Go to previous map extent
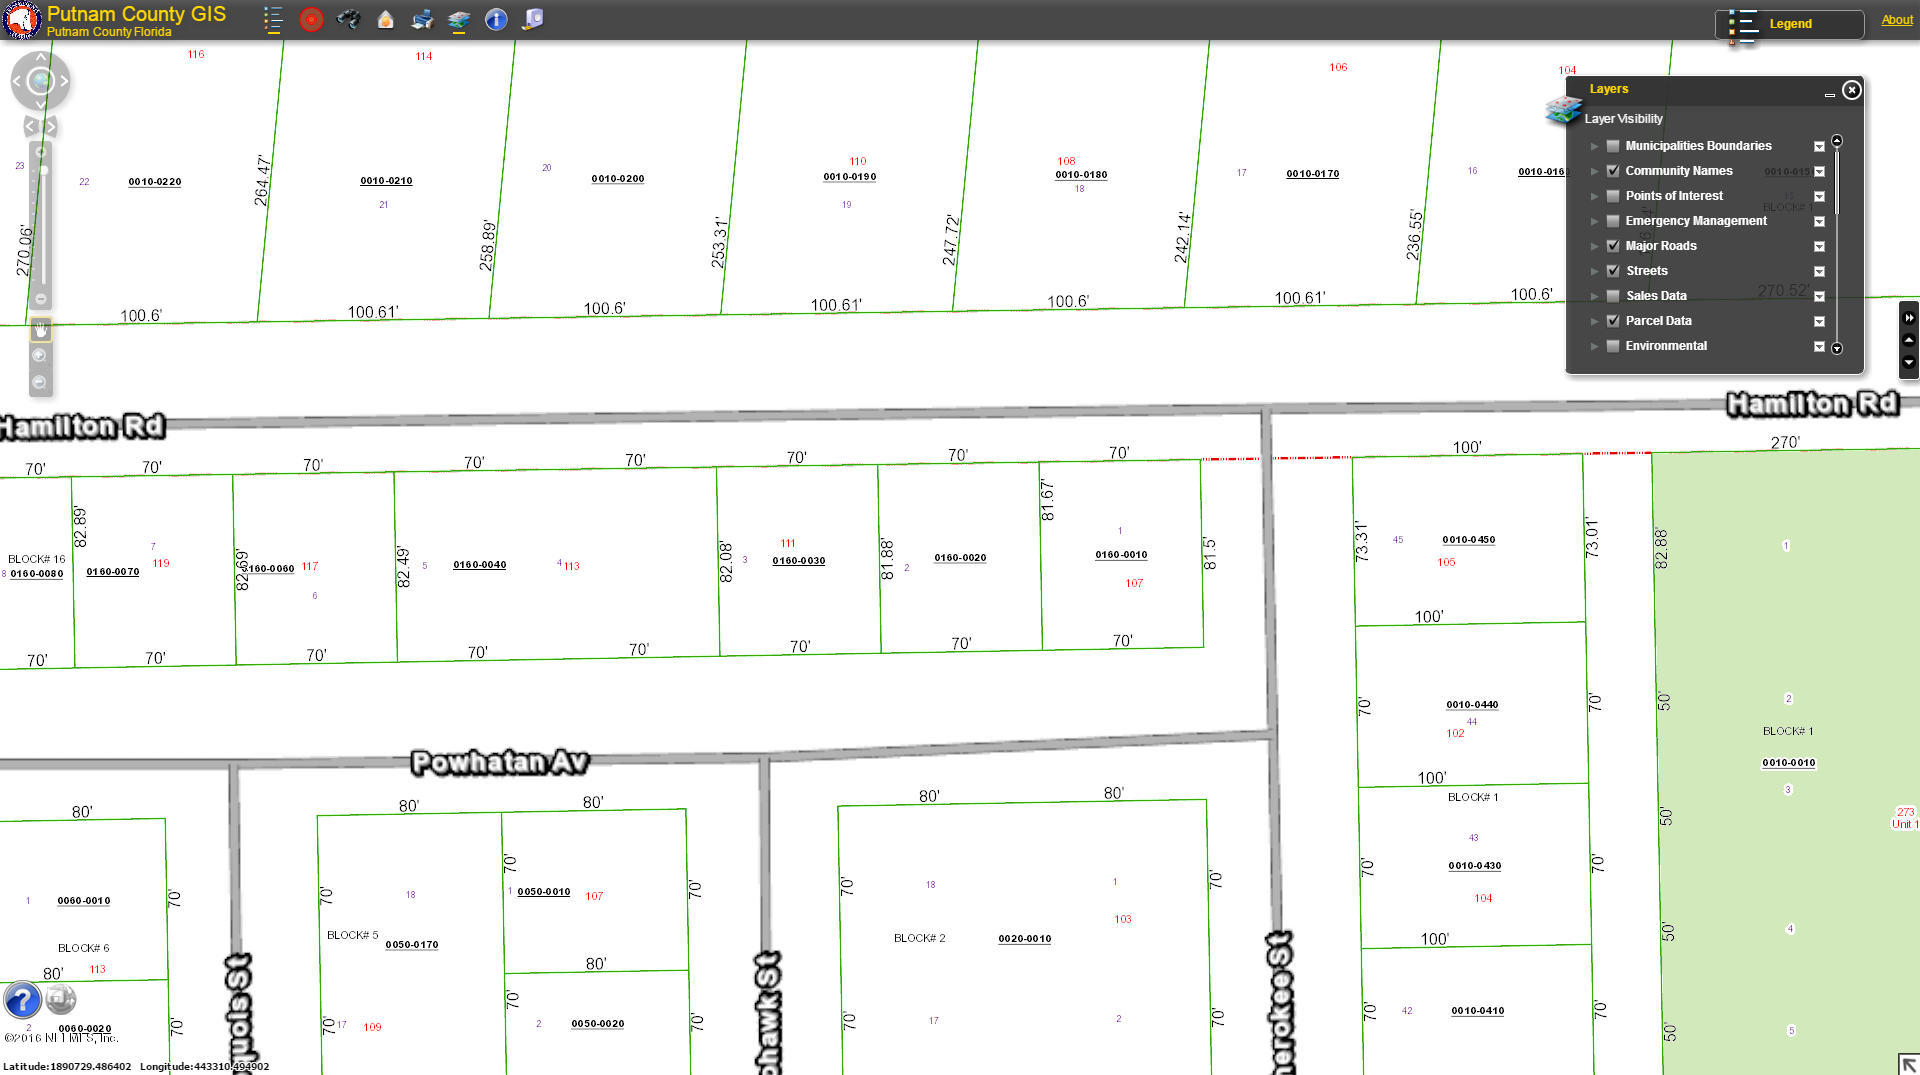 pos(31,126)
